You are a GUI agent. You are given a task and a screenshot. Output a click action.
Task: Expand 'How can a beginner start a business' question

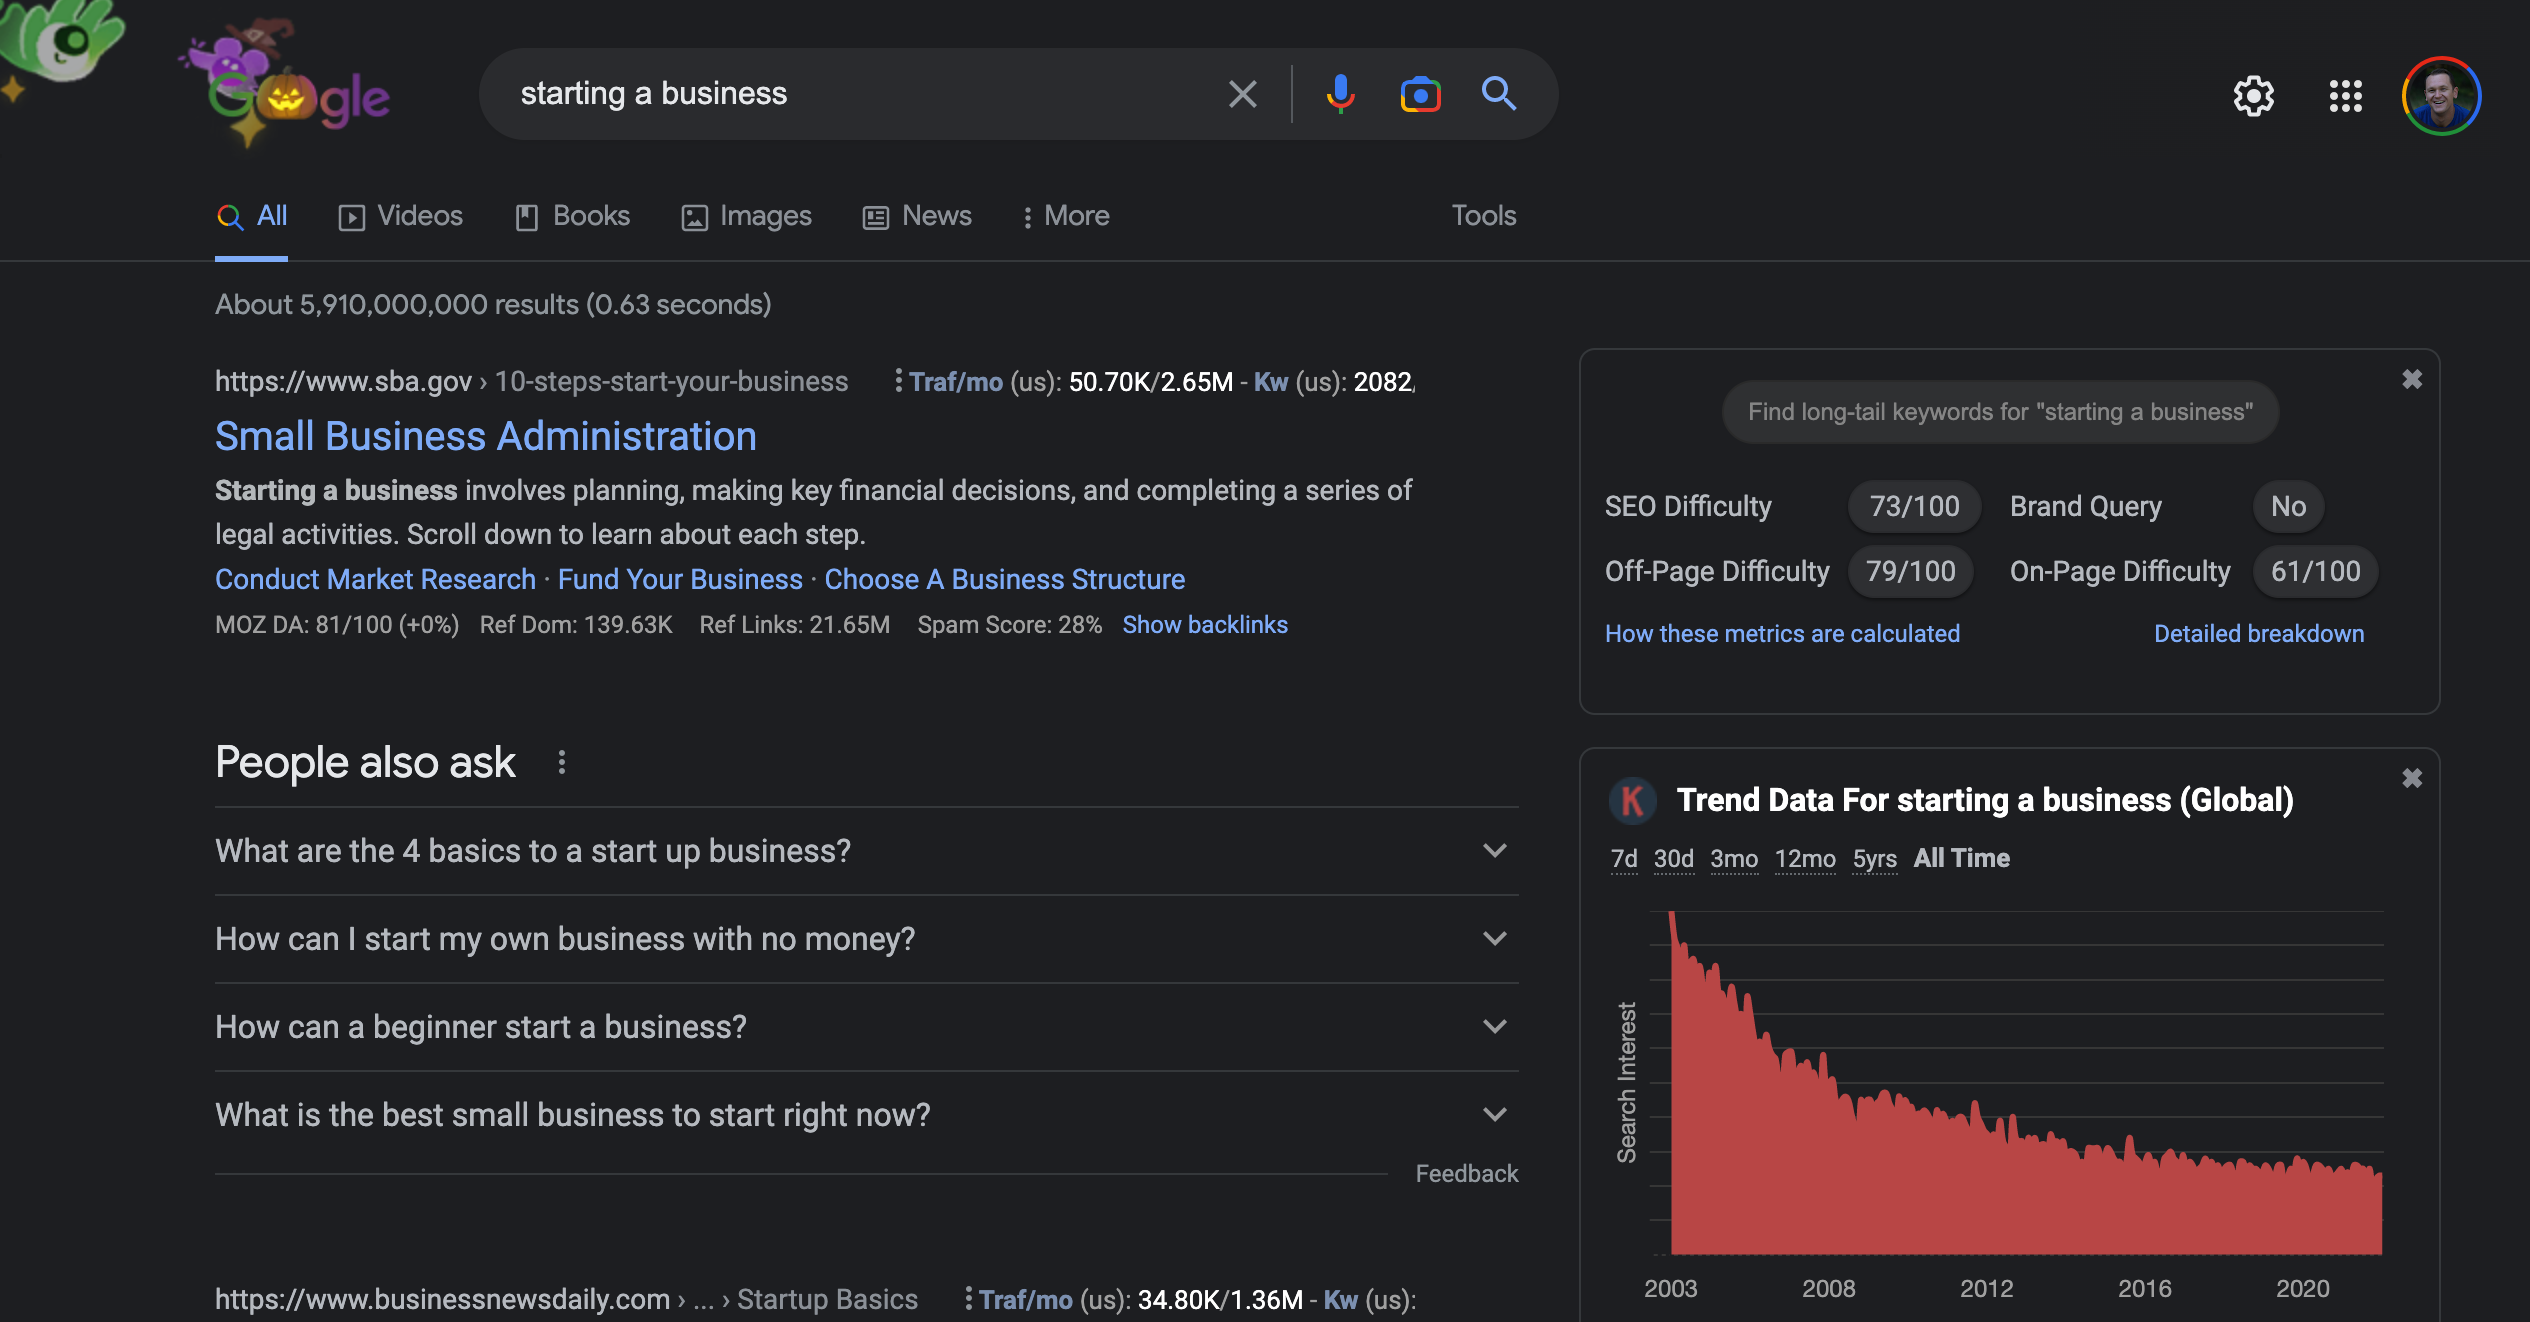pyautogui.click(x=866, y=1027)
